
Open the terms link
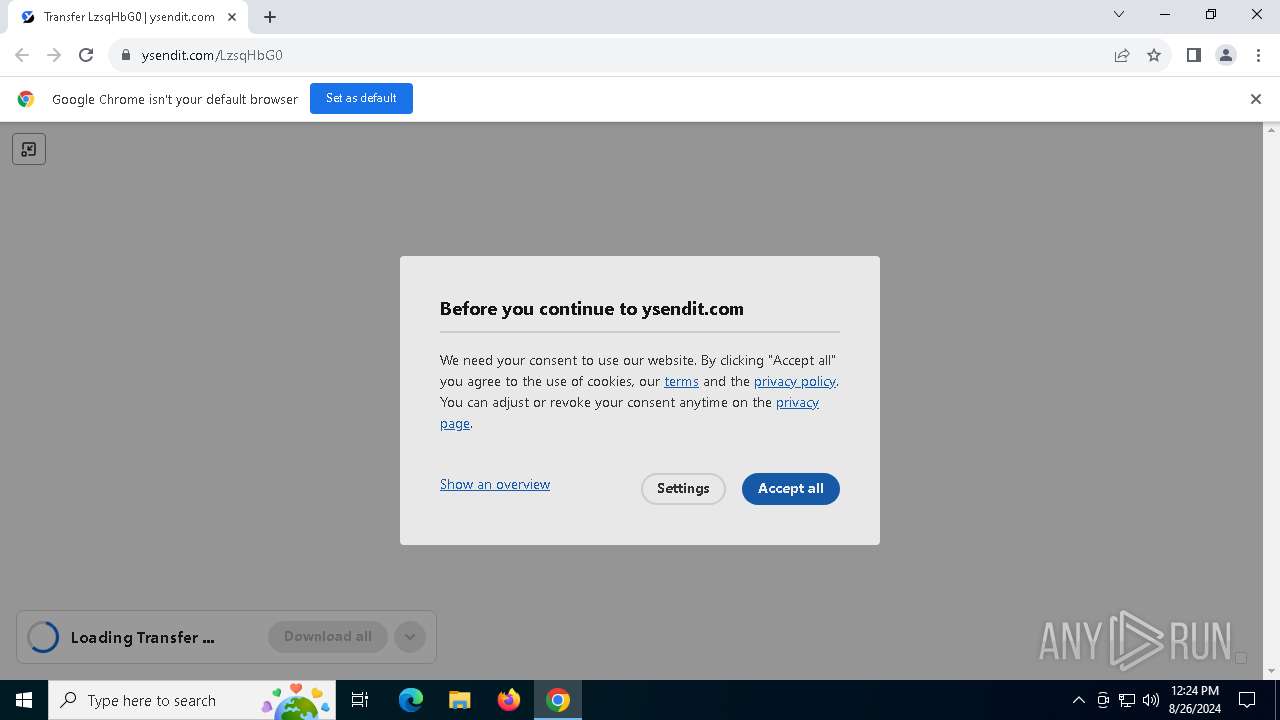pos(681,381)
